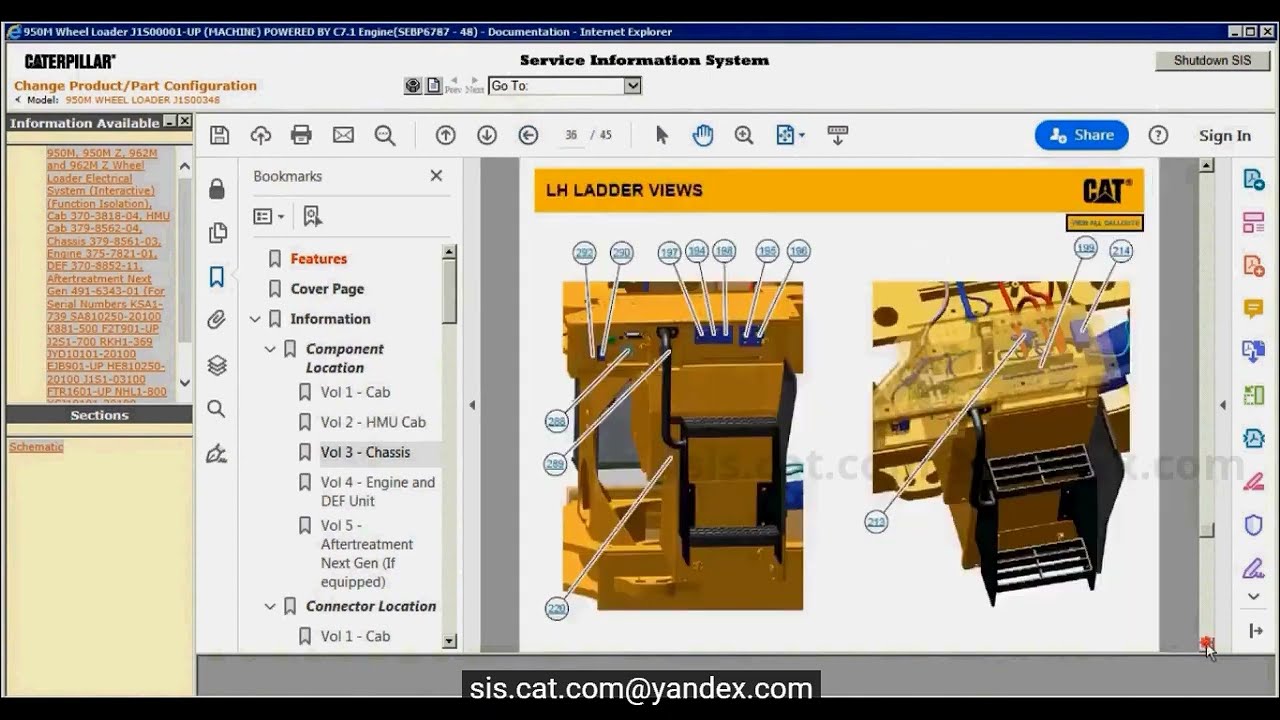The width and height of the screenshot is (1280, 720).
Task: Click the scrolling mode toolbar icon
Action: pyautogui.click(x=838, y=135)
